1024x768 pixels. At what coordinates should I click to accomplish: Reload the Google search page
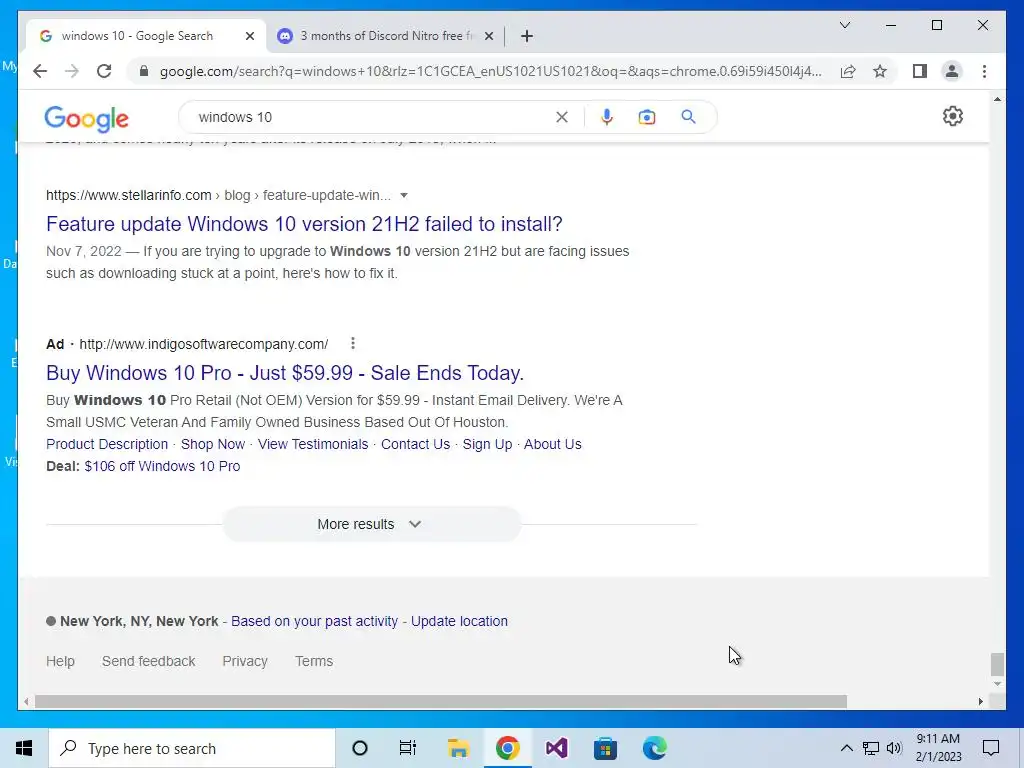tap(104, 71)
